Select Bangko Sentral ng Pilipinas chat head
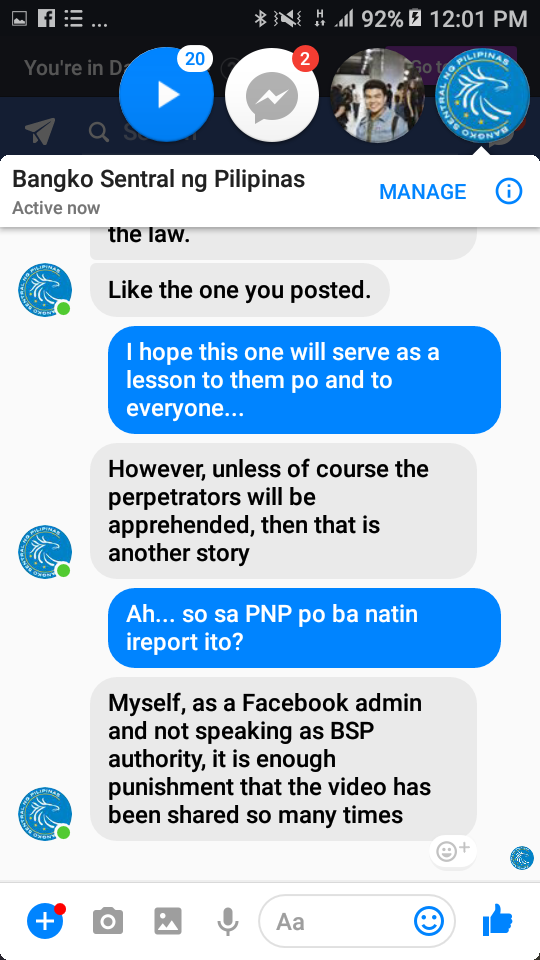The height and width of the screenshot is (960, 540). click(482, 96)
